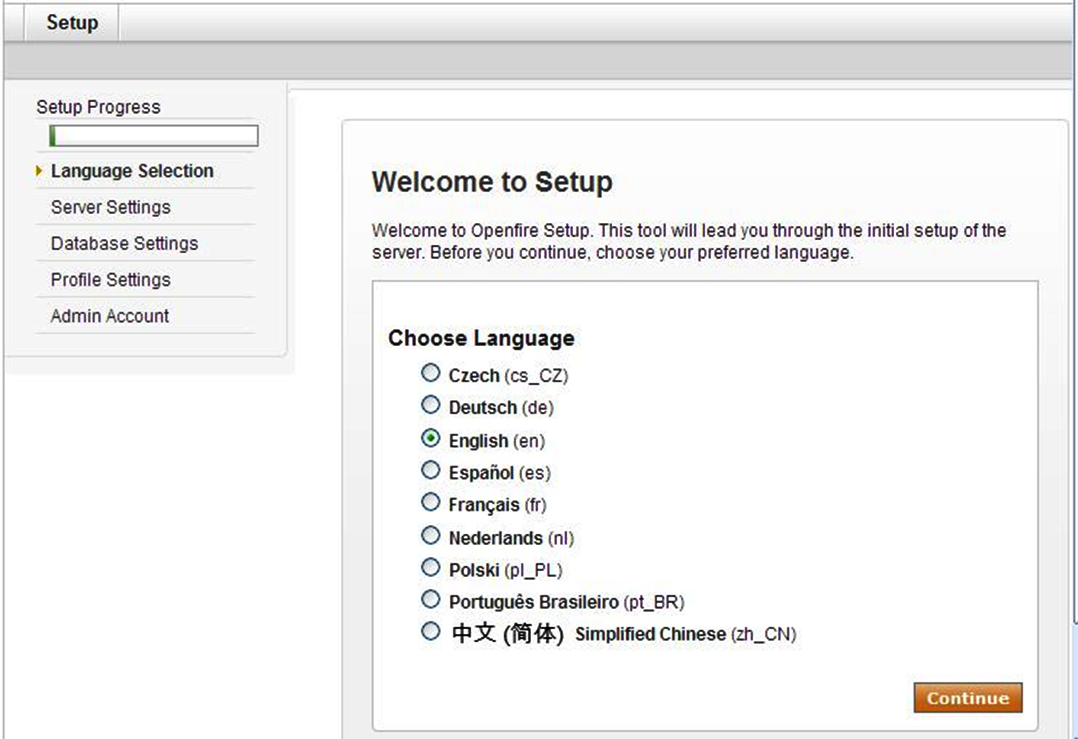Viewport: 1078px width, 739px height.
Task: Click the Choose Language heading
Action: pyautogui.click(x=481, y=338)
